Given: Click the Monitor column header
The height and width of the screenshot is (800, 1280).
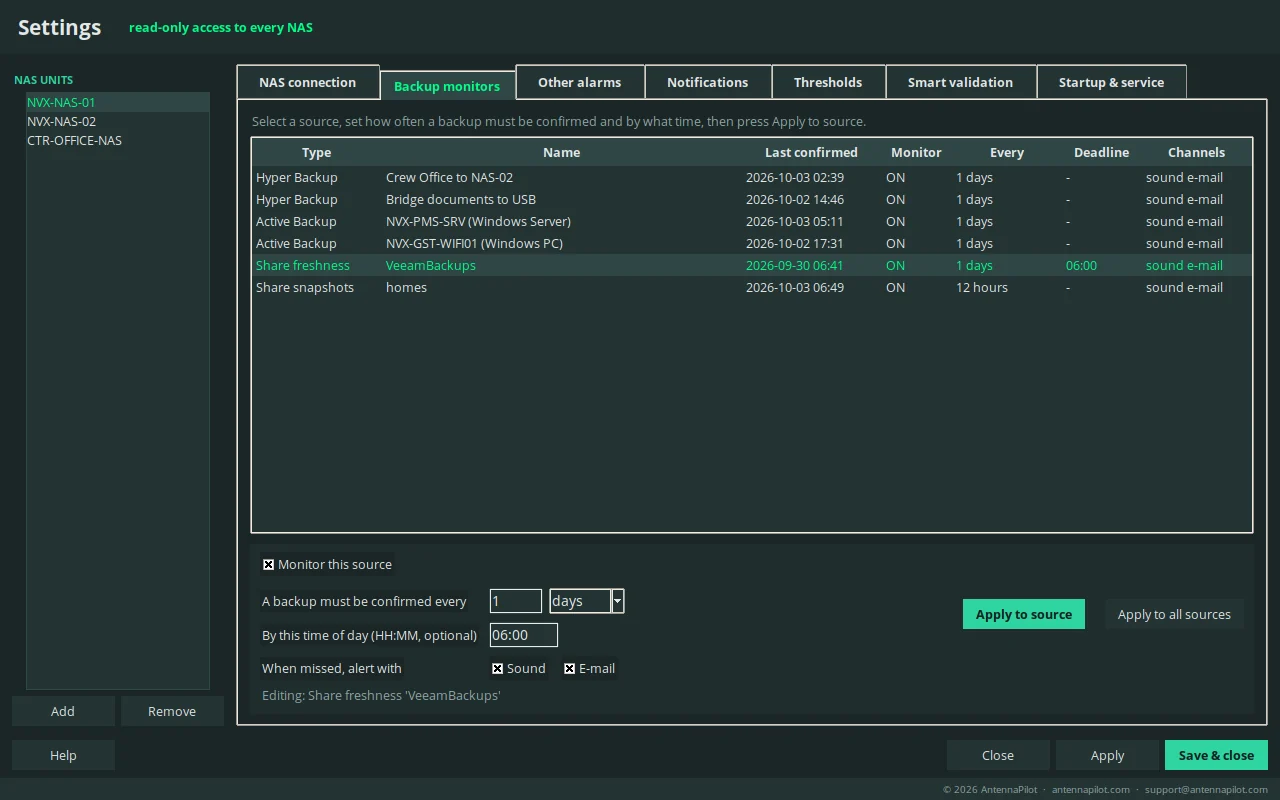Looking at the screenshot, I should (917, 152).
